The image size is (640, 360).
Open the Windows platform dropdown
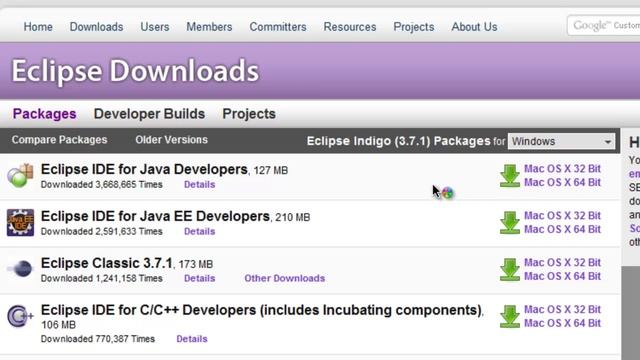tap(561, 141)
